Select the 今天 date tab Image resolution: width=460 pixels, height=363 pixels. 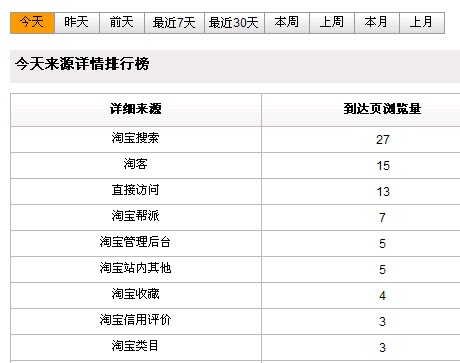pos(32,23)
